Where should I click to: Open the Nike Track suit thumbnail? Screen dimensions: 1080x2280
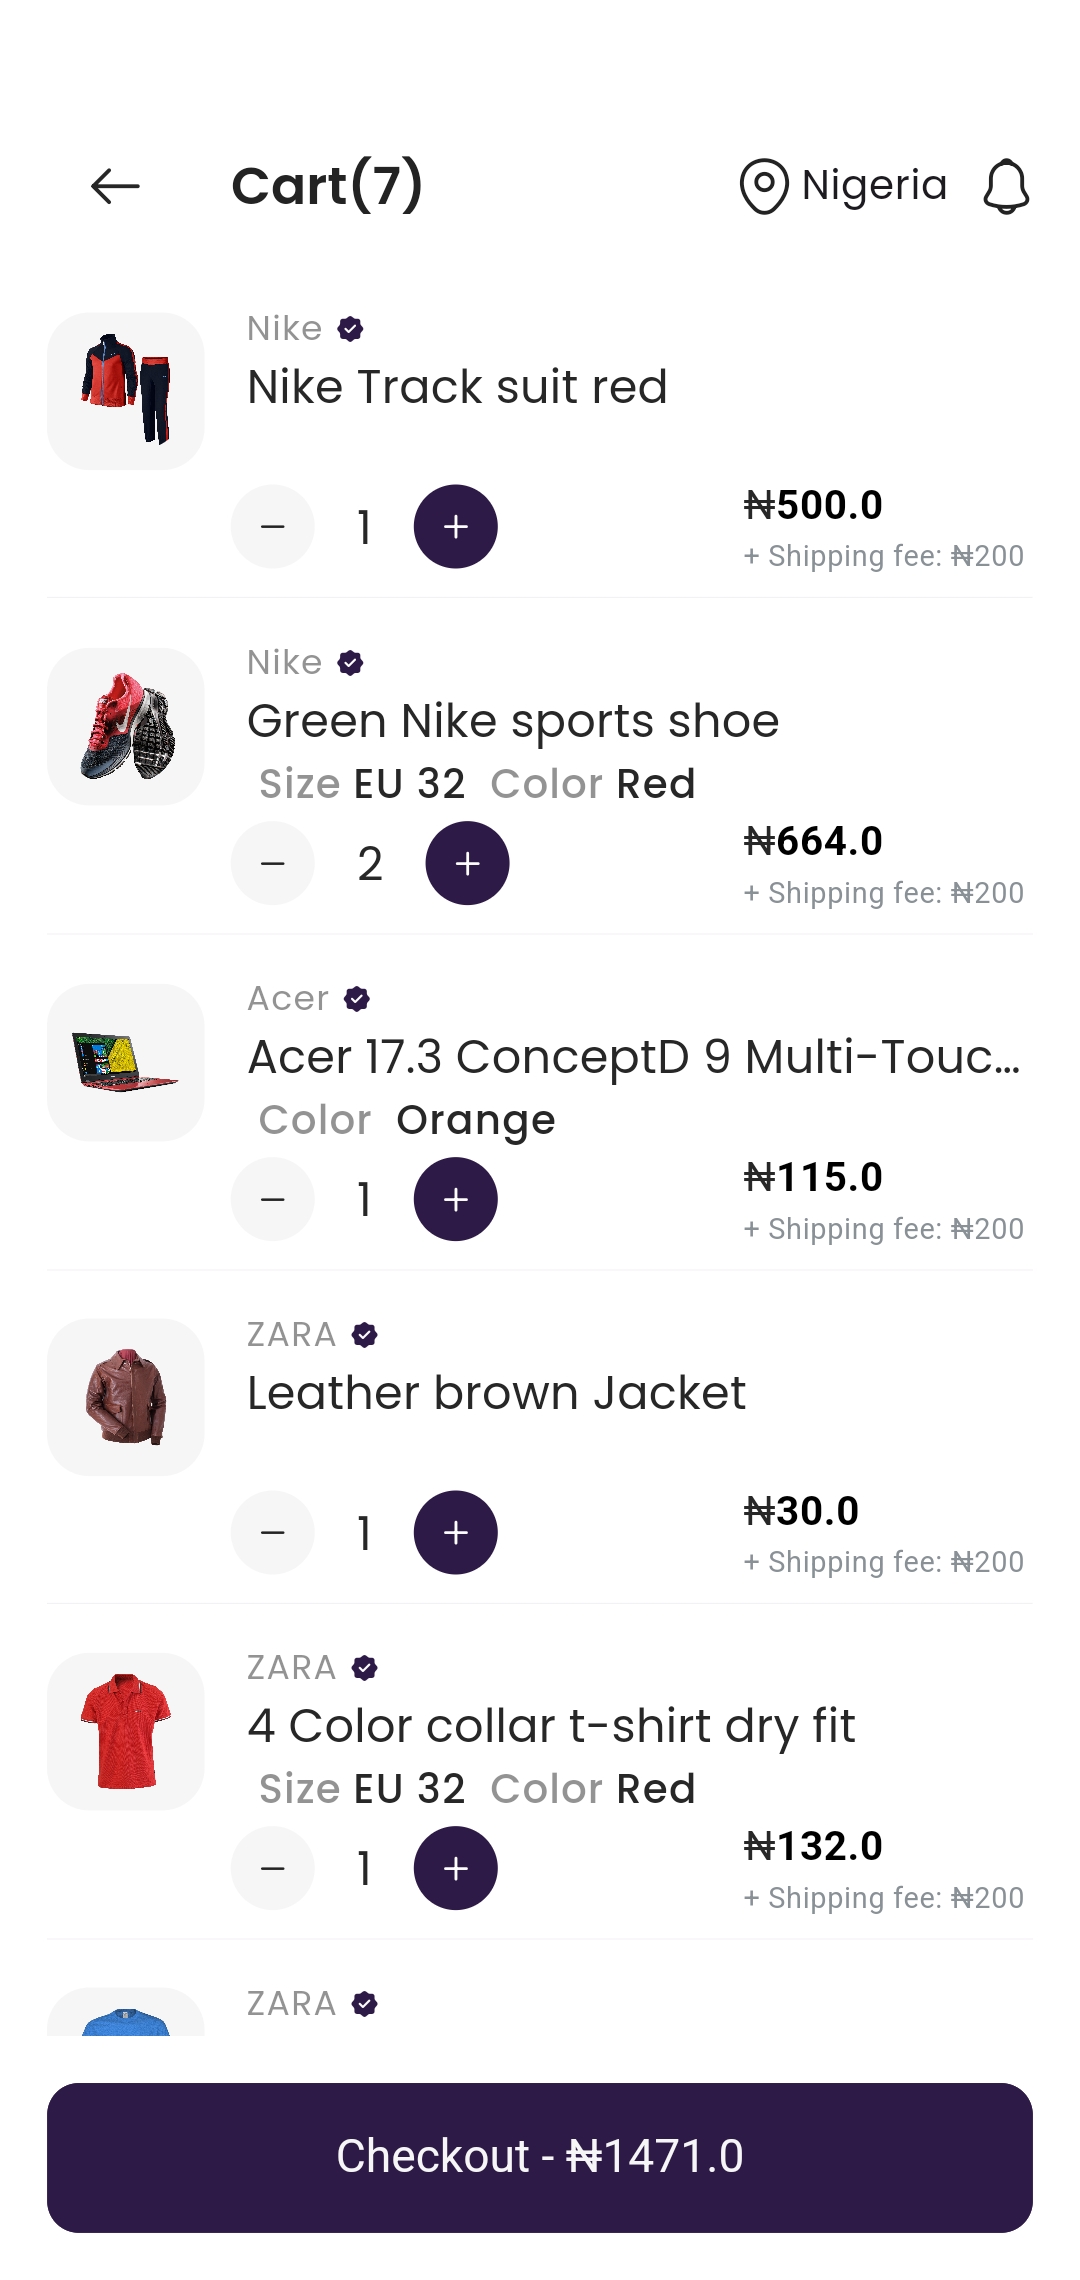tap(126, 391)
